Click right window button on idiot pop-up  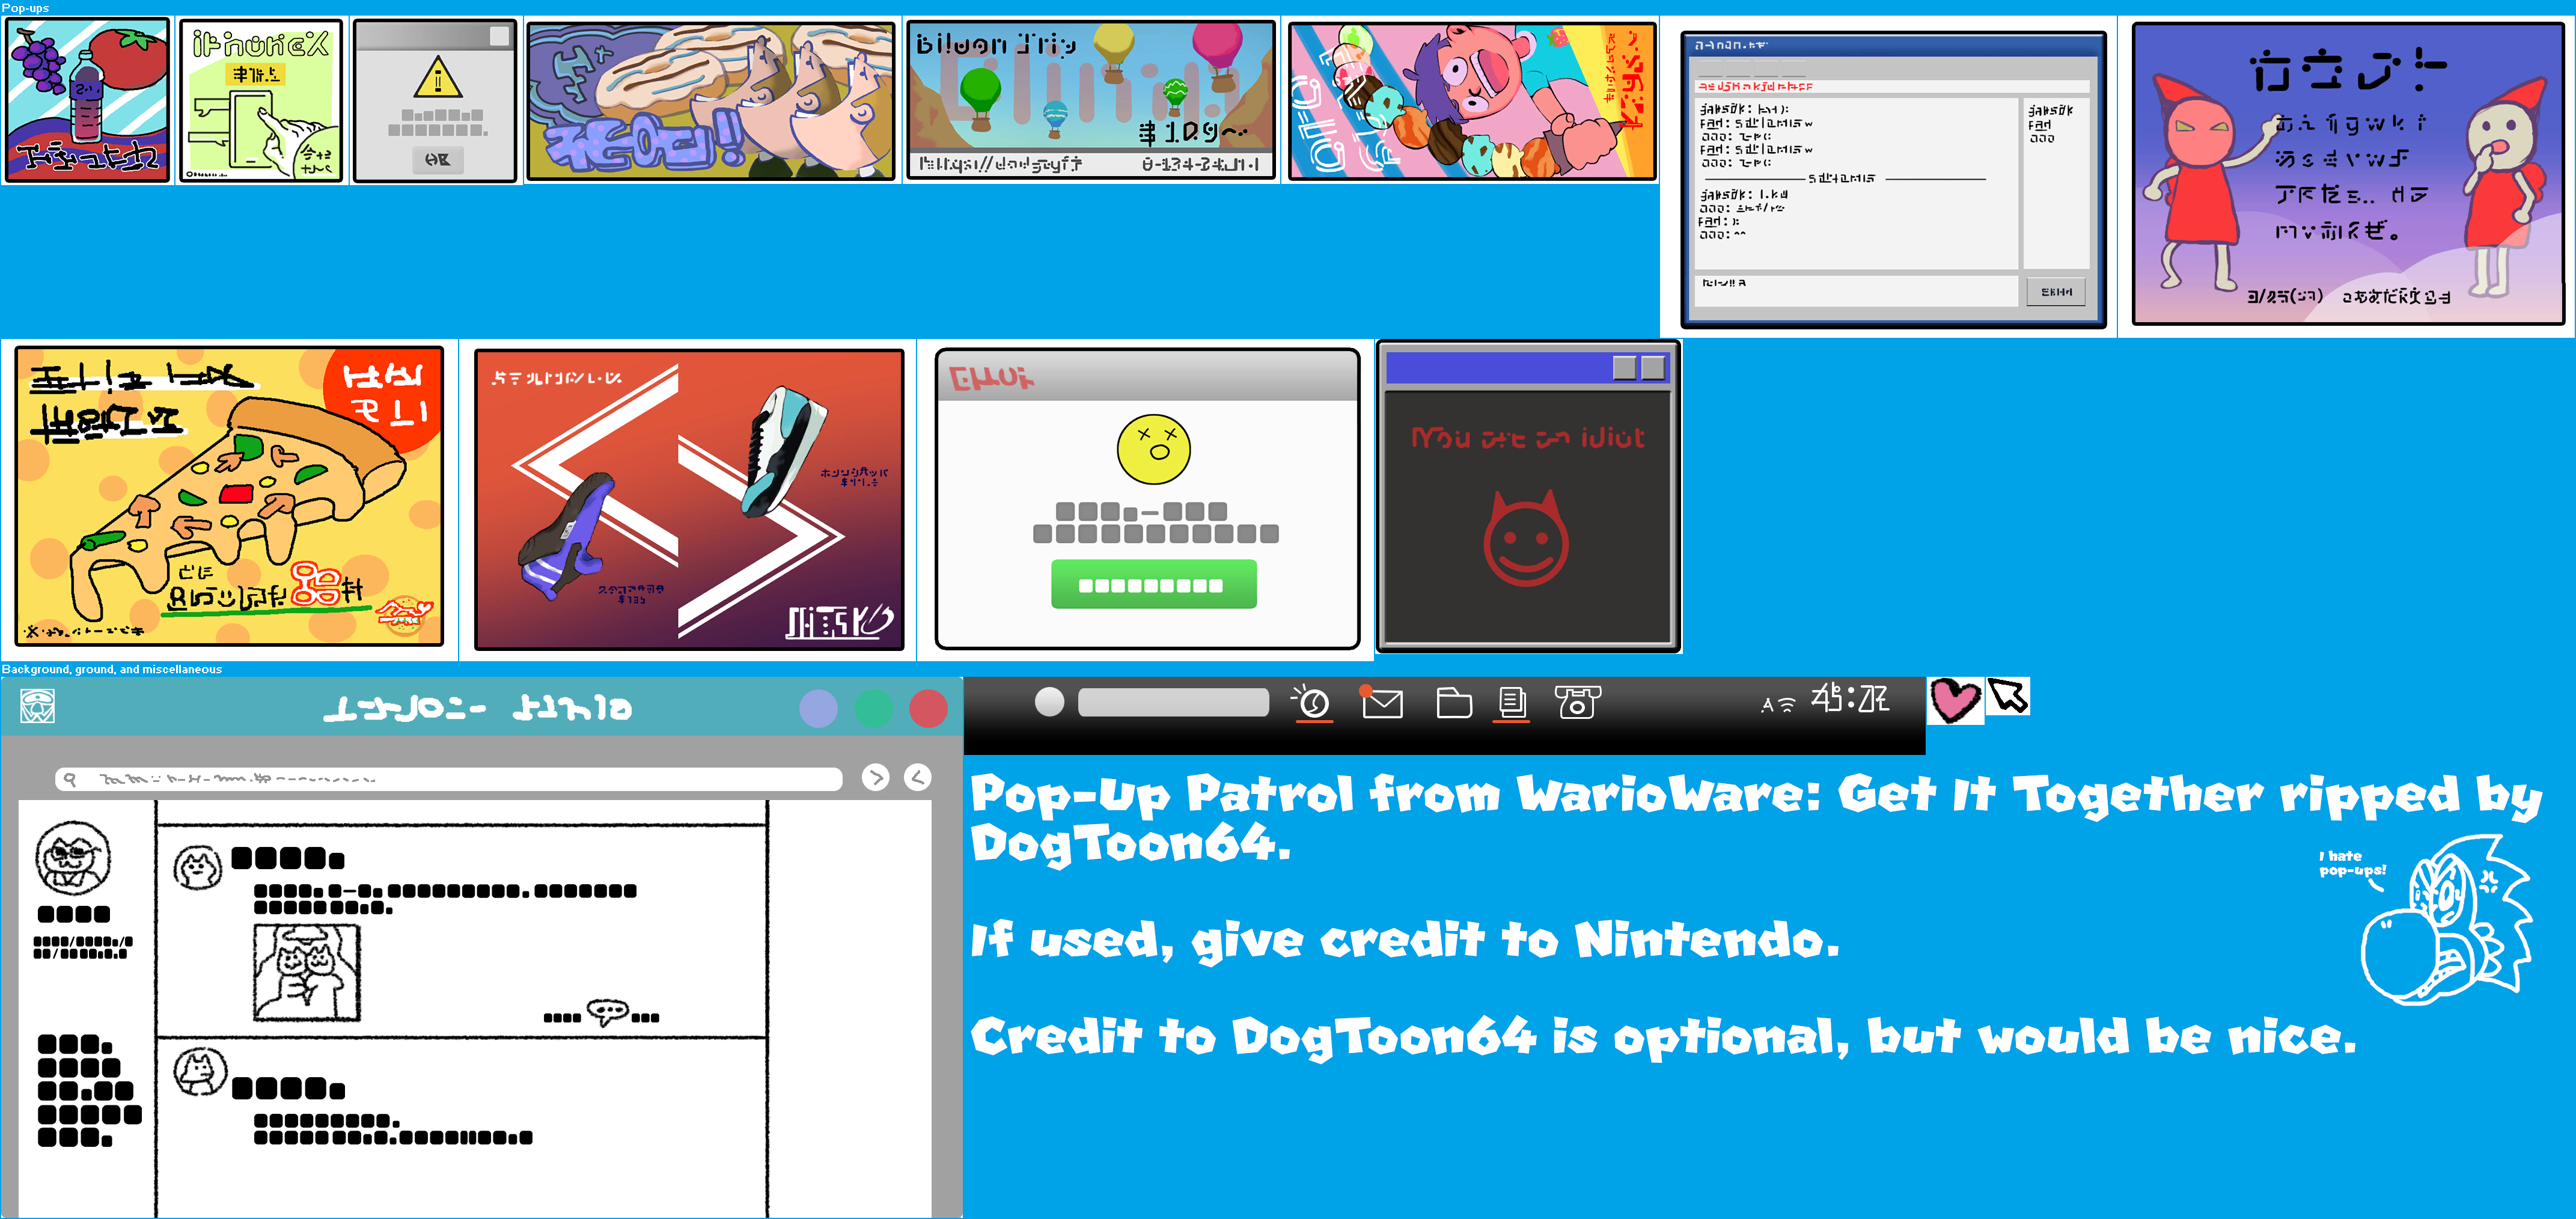(x=1653, y=367)
